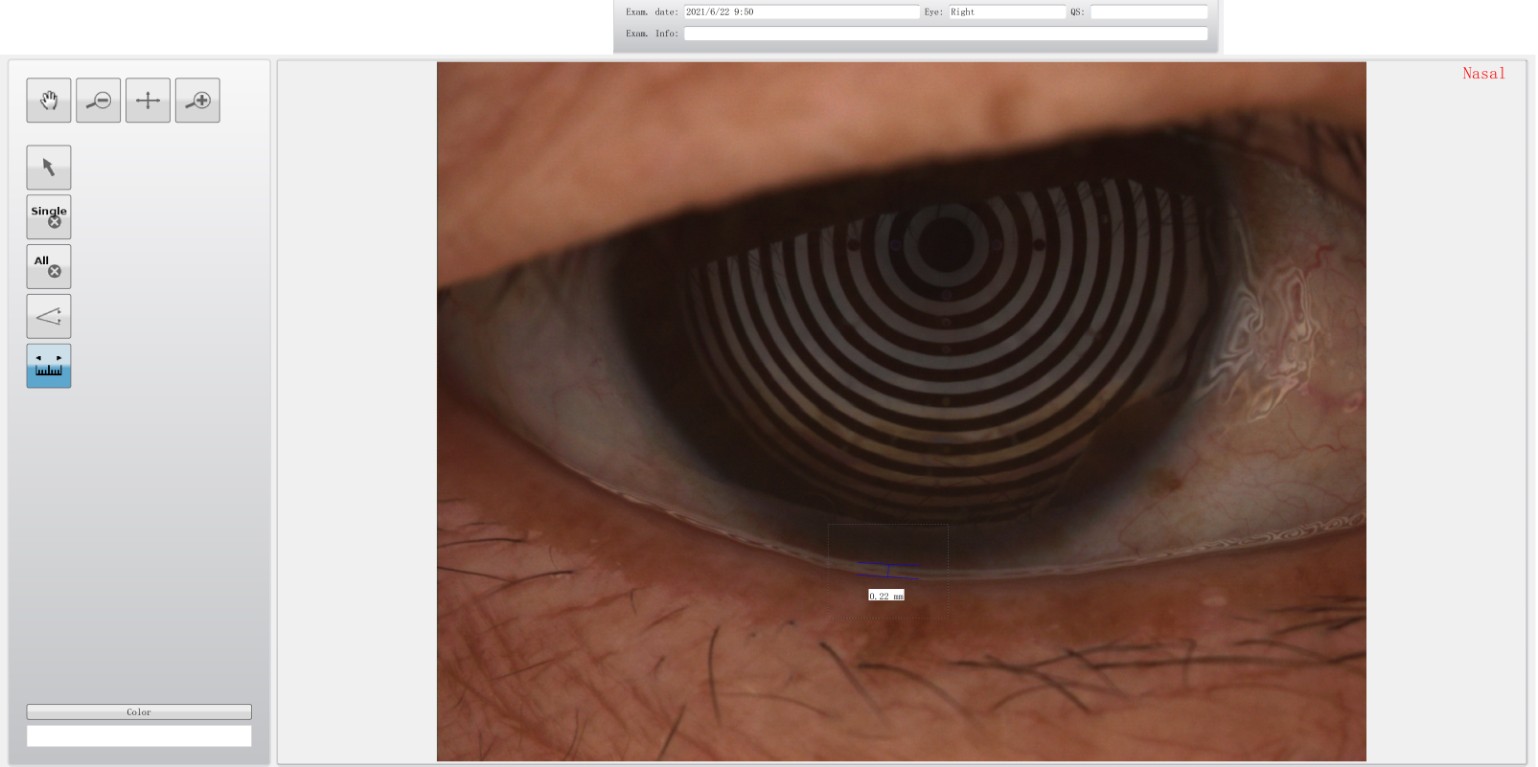Screen dimensions: 1538x767
Task: Choose the arrow pointer selection tool
Action: pos(49,167)
